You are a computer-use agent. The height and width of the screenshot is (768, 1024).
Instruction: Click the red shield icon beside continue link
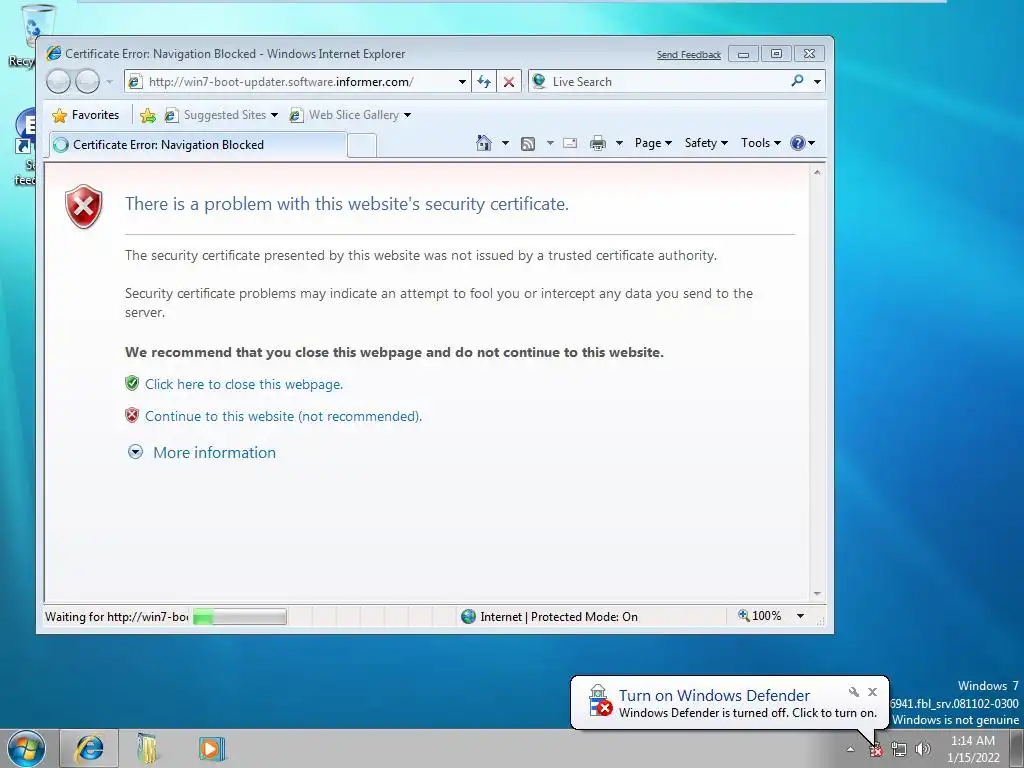132,415
